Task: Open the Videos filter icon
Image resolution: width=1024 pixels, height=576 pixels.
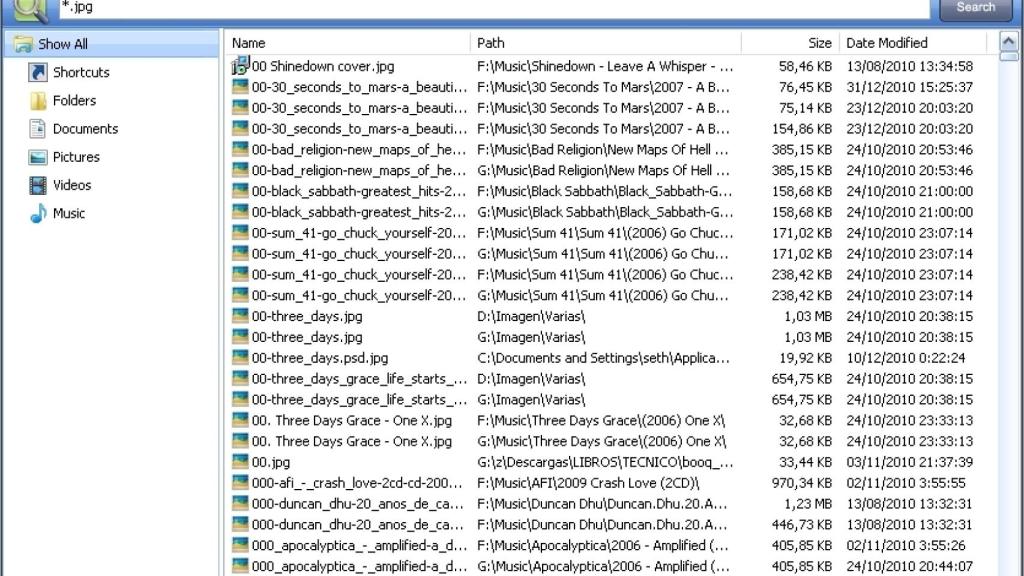Action: (x=38, y=185)
